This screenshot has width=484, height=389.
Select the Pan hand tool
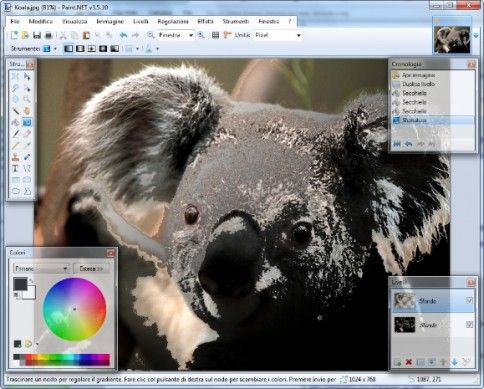[27, 111]
